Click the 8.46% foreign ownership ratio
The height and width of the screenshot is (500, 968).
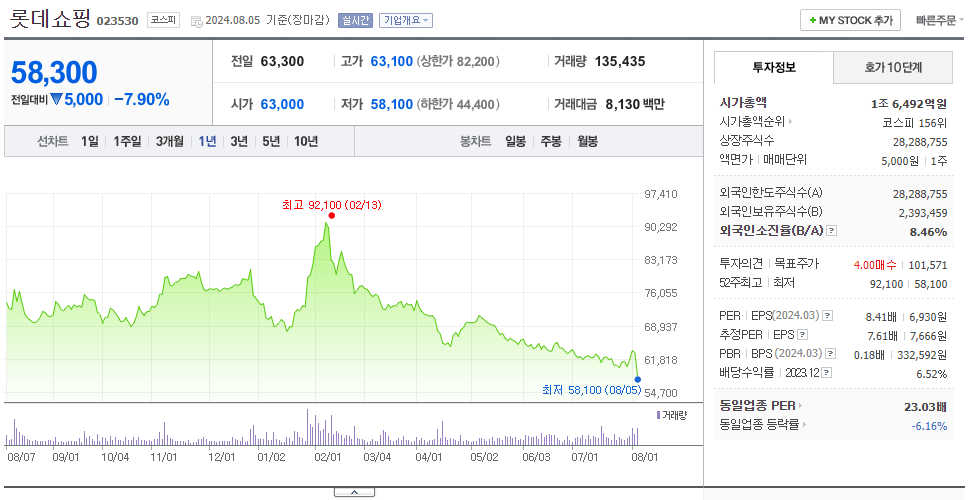pyautogui.click(x=928, y=232)
